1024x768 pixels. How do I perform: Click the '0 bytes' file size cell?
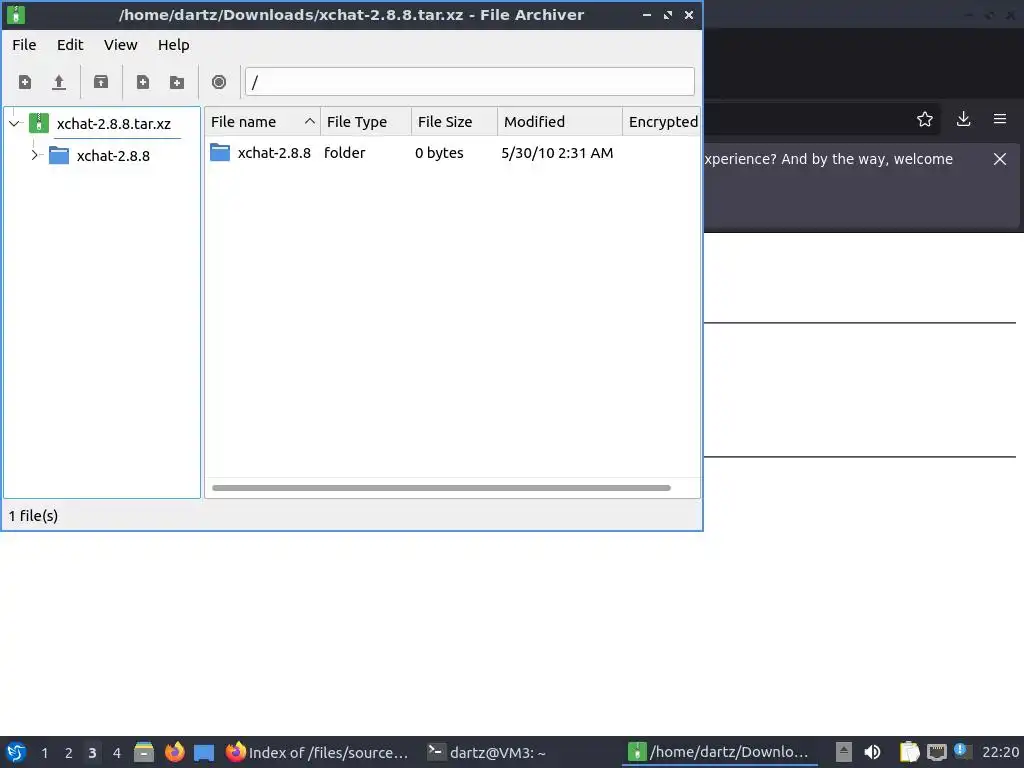(x=439, y=153)
